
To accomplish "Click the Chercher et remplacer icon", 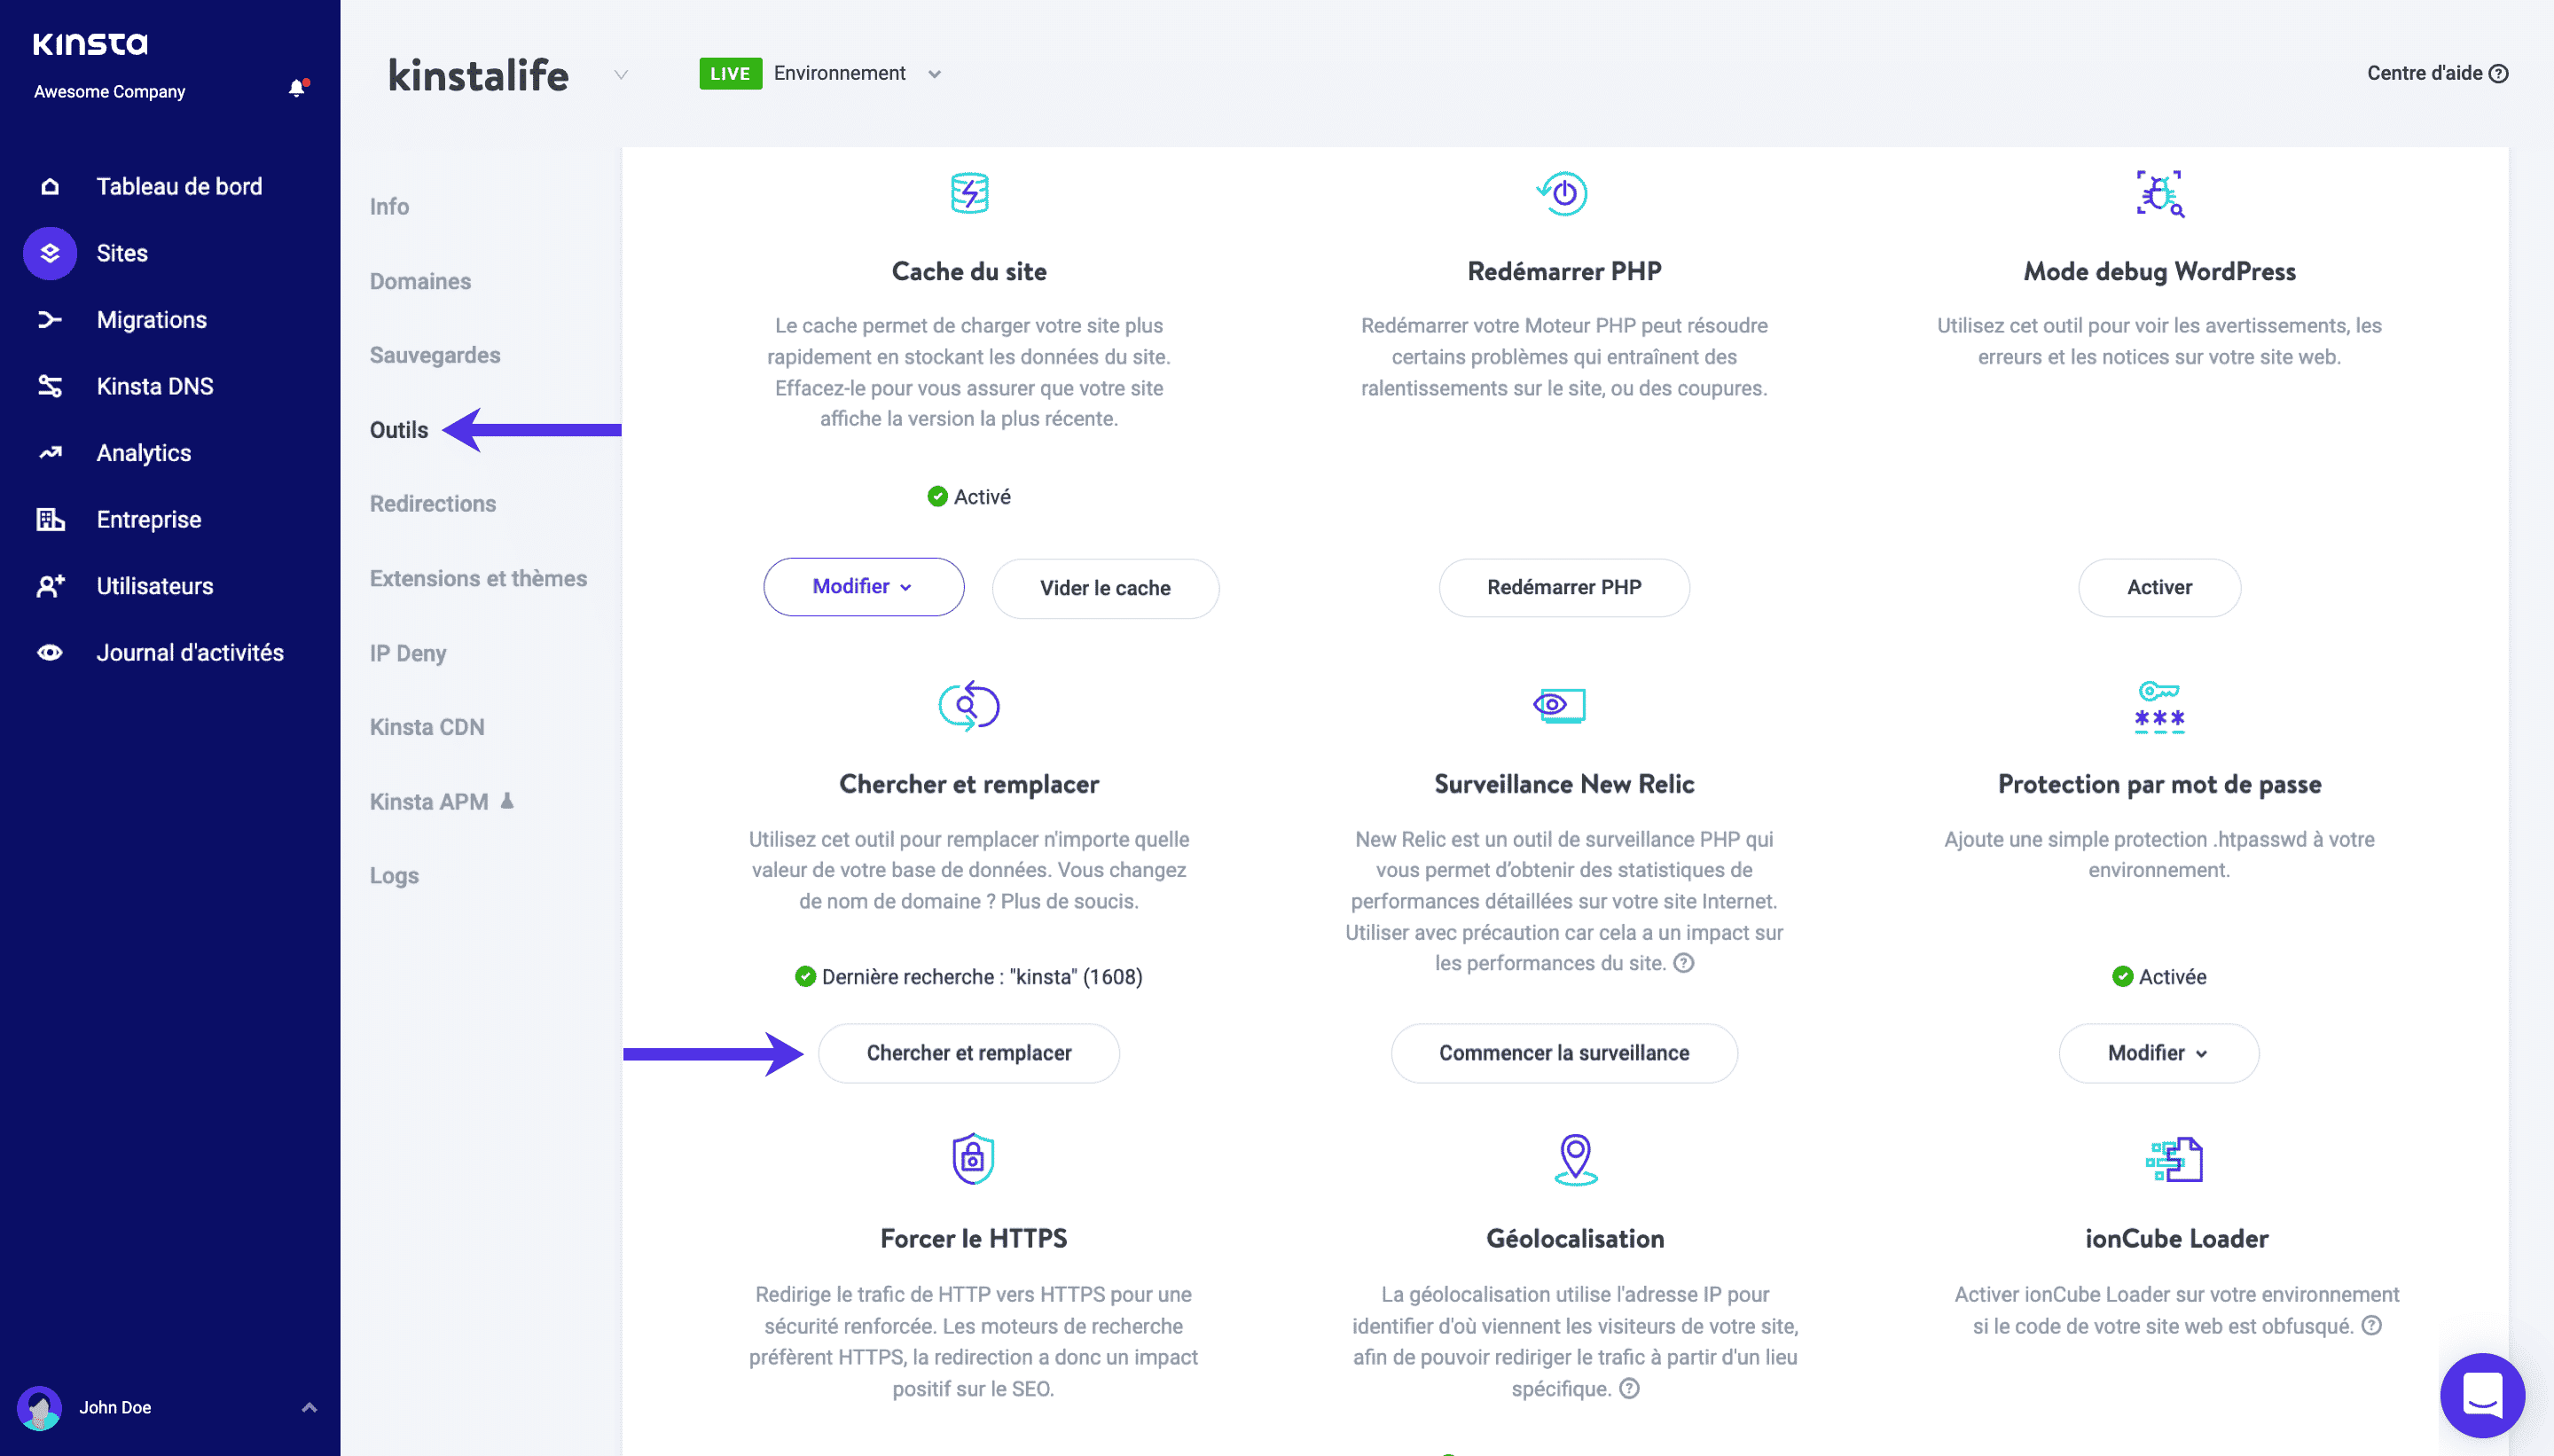I will point(968,705).
